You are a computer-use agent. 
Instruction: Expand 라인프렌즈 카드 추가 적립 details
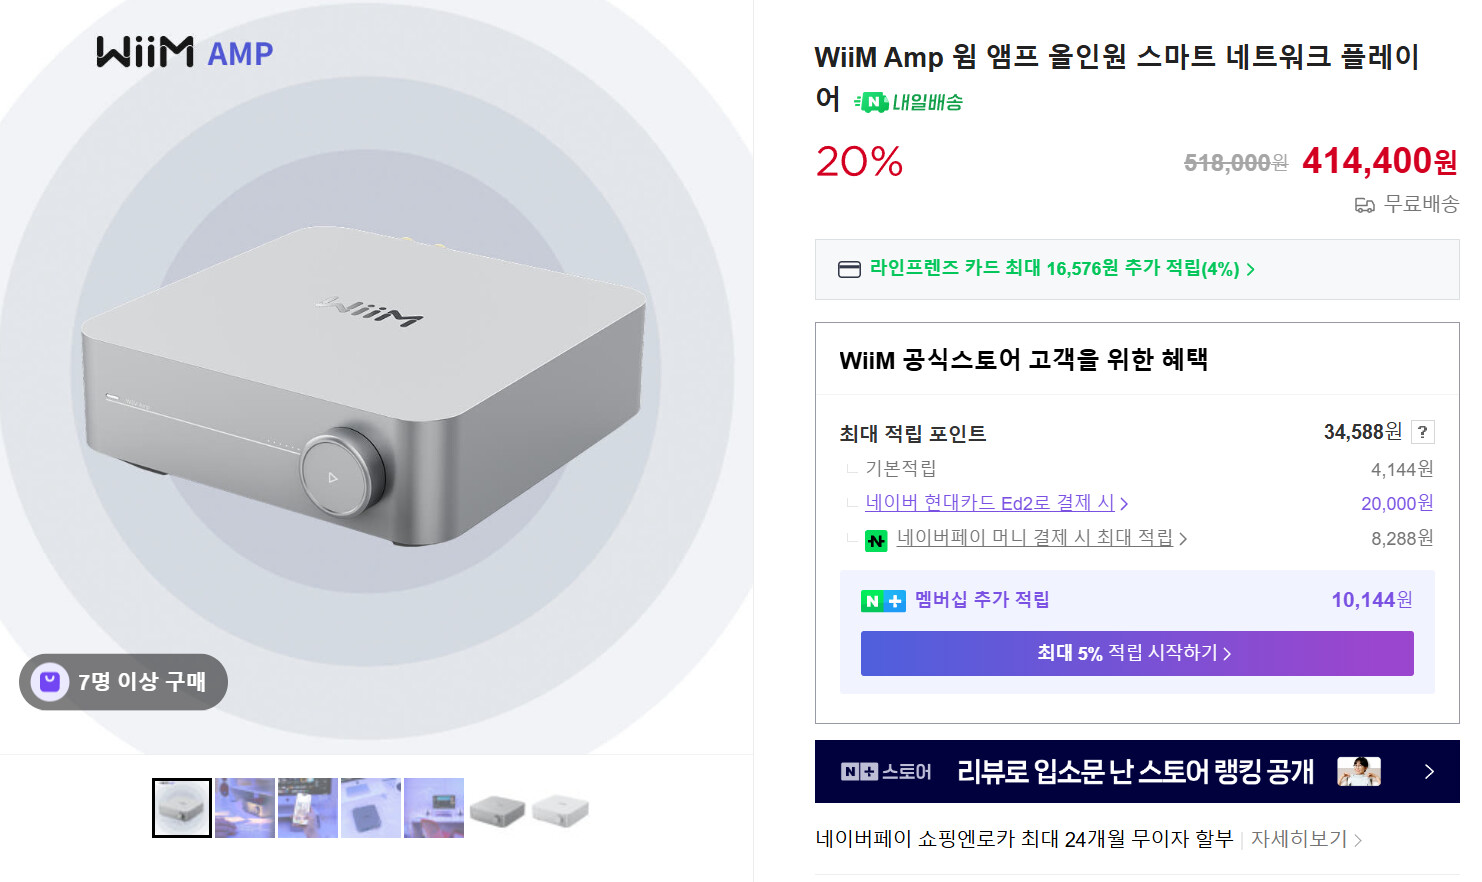(1062, 269)
